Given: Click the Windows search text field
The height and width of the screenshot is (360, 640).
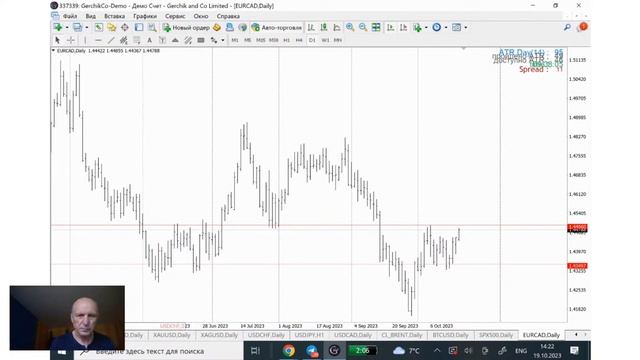Looking at the screenshot, I should pyautogui.click(x=159, y=351).
